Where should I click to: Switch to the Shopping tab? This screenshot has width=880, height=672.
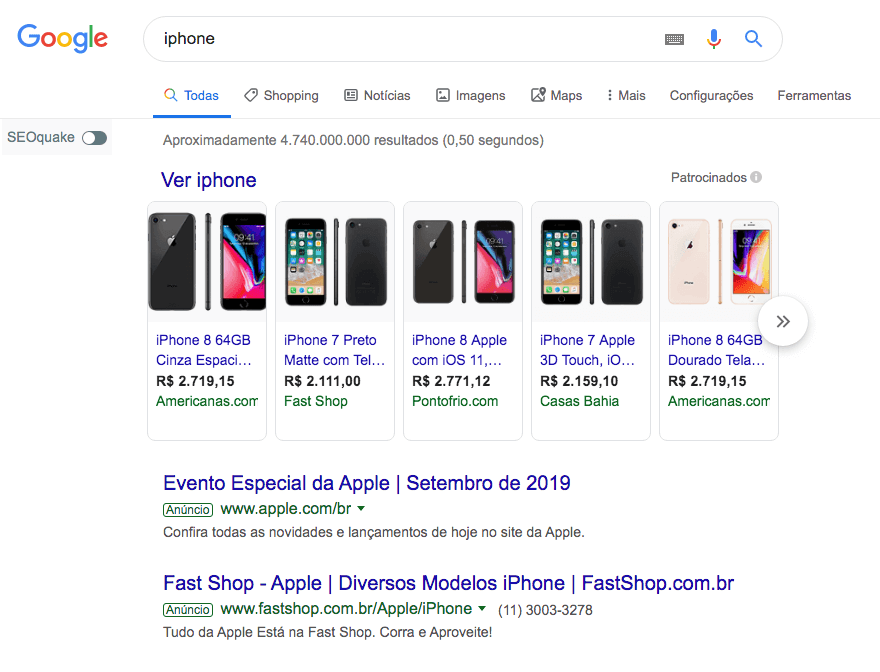click(281, 95)
